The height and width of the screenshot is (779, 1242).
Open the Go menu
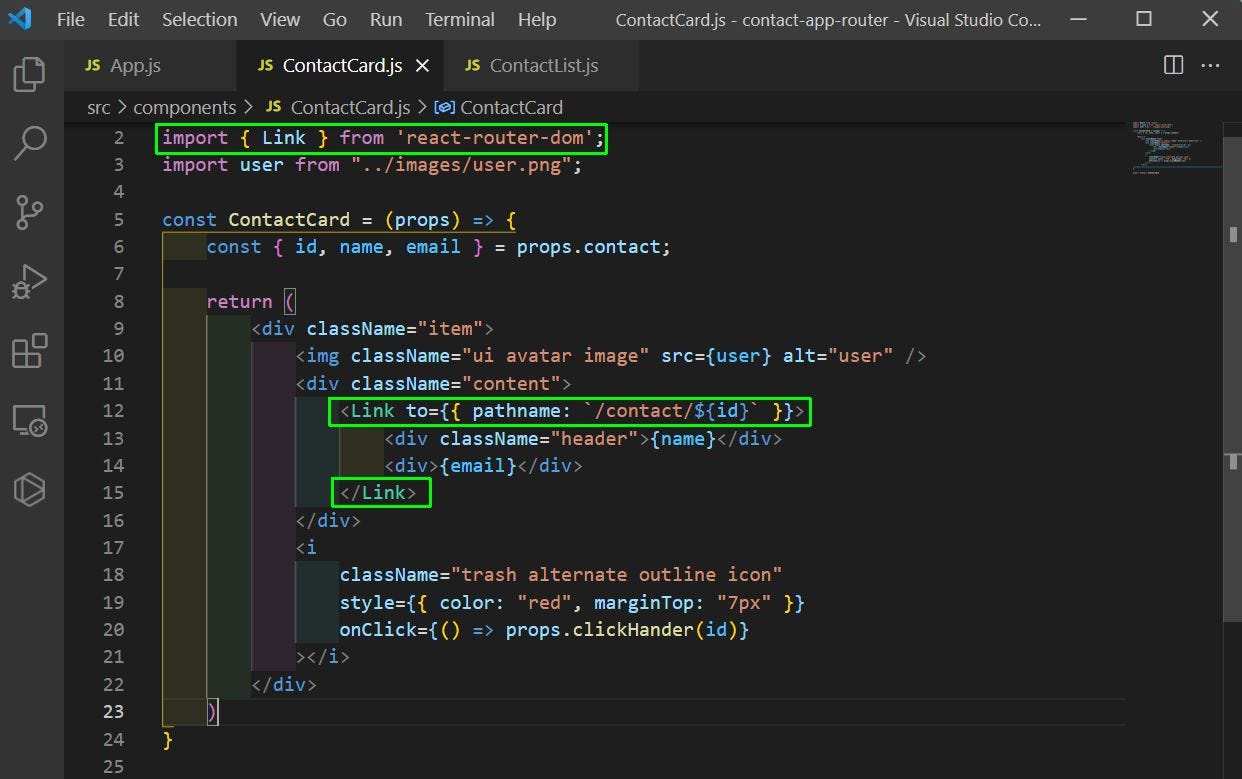pyautogui.click(x=334, y=19)
